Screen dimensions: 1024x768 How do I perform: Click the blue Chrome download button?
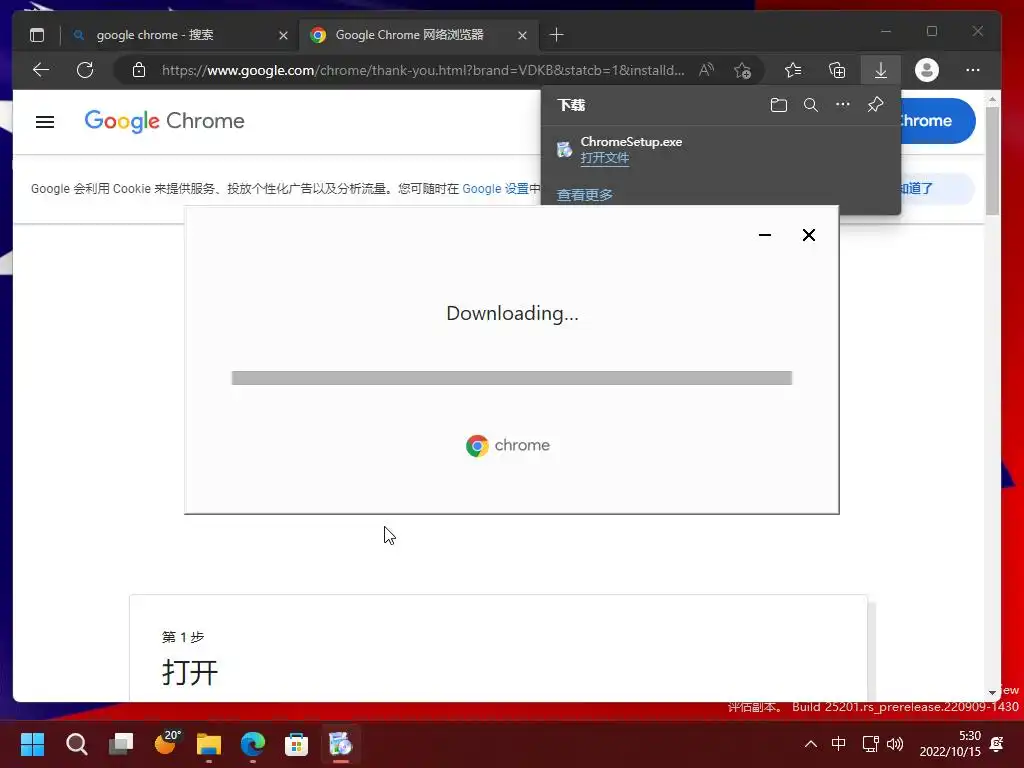[x=938, y=121]
